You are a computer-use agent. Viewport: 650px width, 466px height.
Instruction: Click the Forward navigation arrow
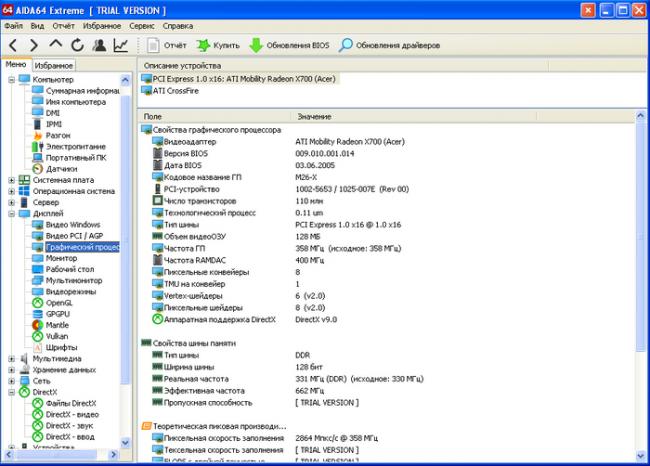(34, 45)
